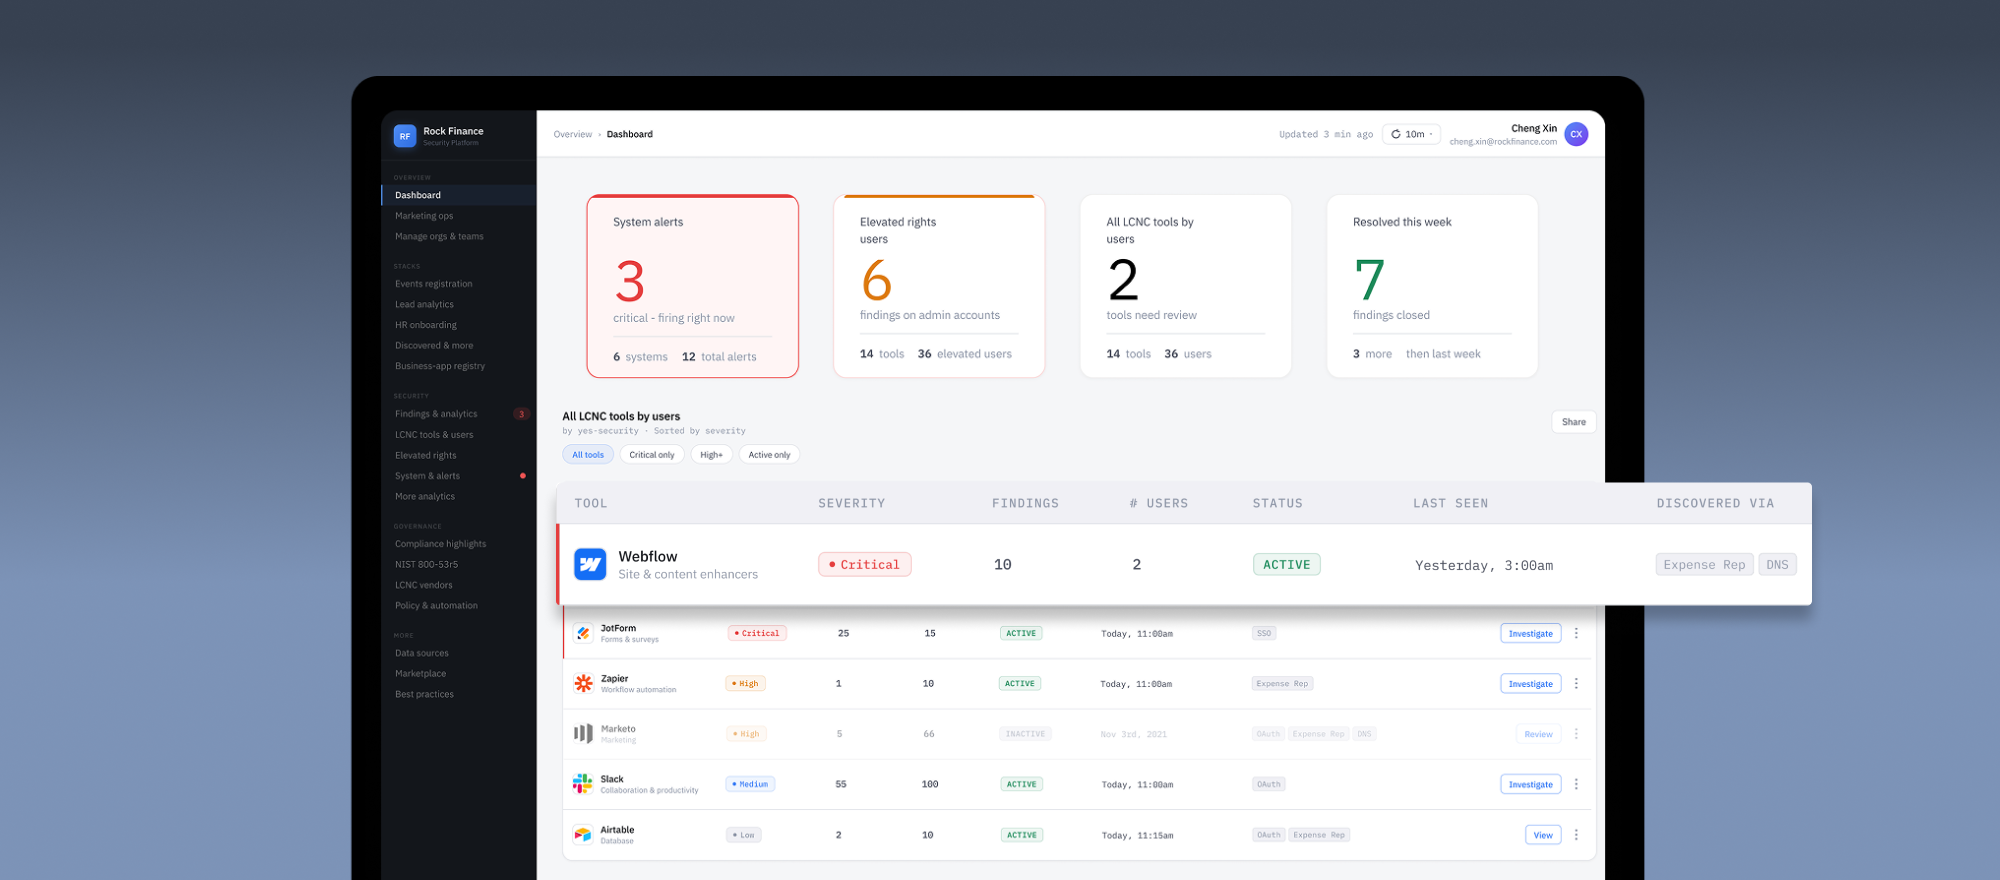Open the Resolved this week card
Image resolution: width=2000 pixels, height=880 pixels.
point(1432,286)
